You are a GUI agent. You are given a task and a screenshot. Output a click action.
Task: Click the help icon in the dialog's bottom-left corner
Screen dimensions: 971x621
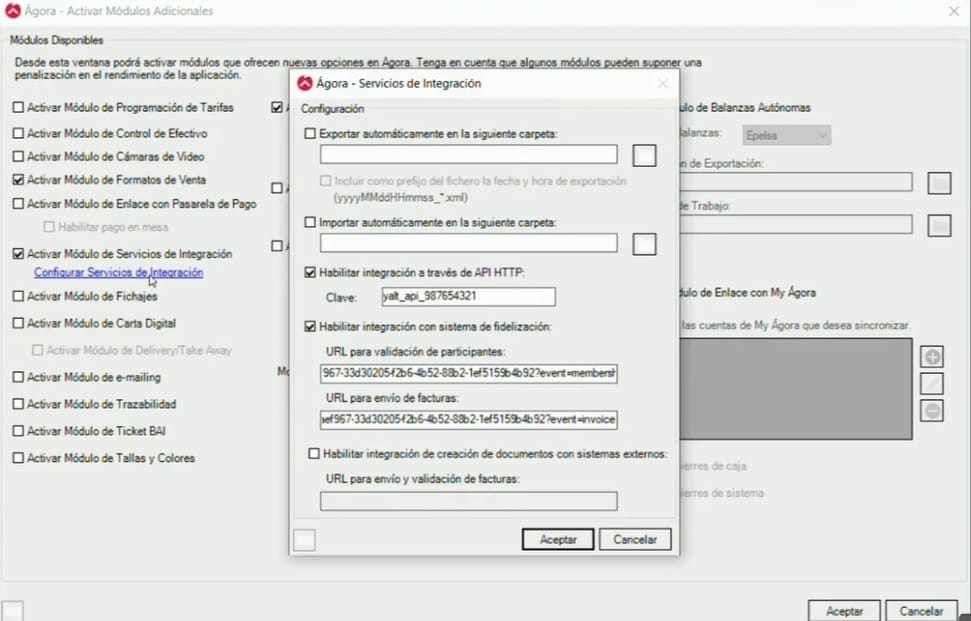click(304, 539)
